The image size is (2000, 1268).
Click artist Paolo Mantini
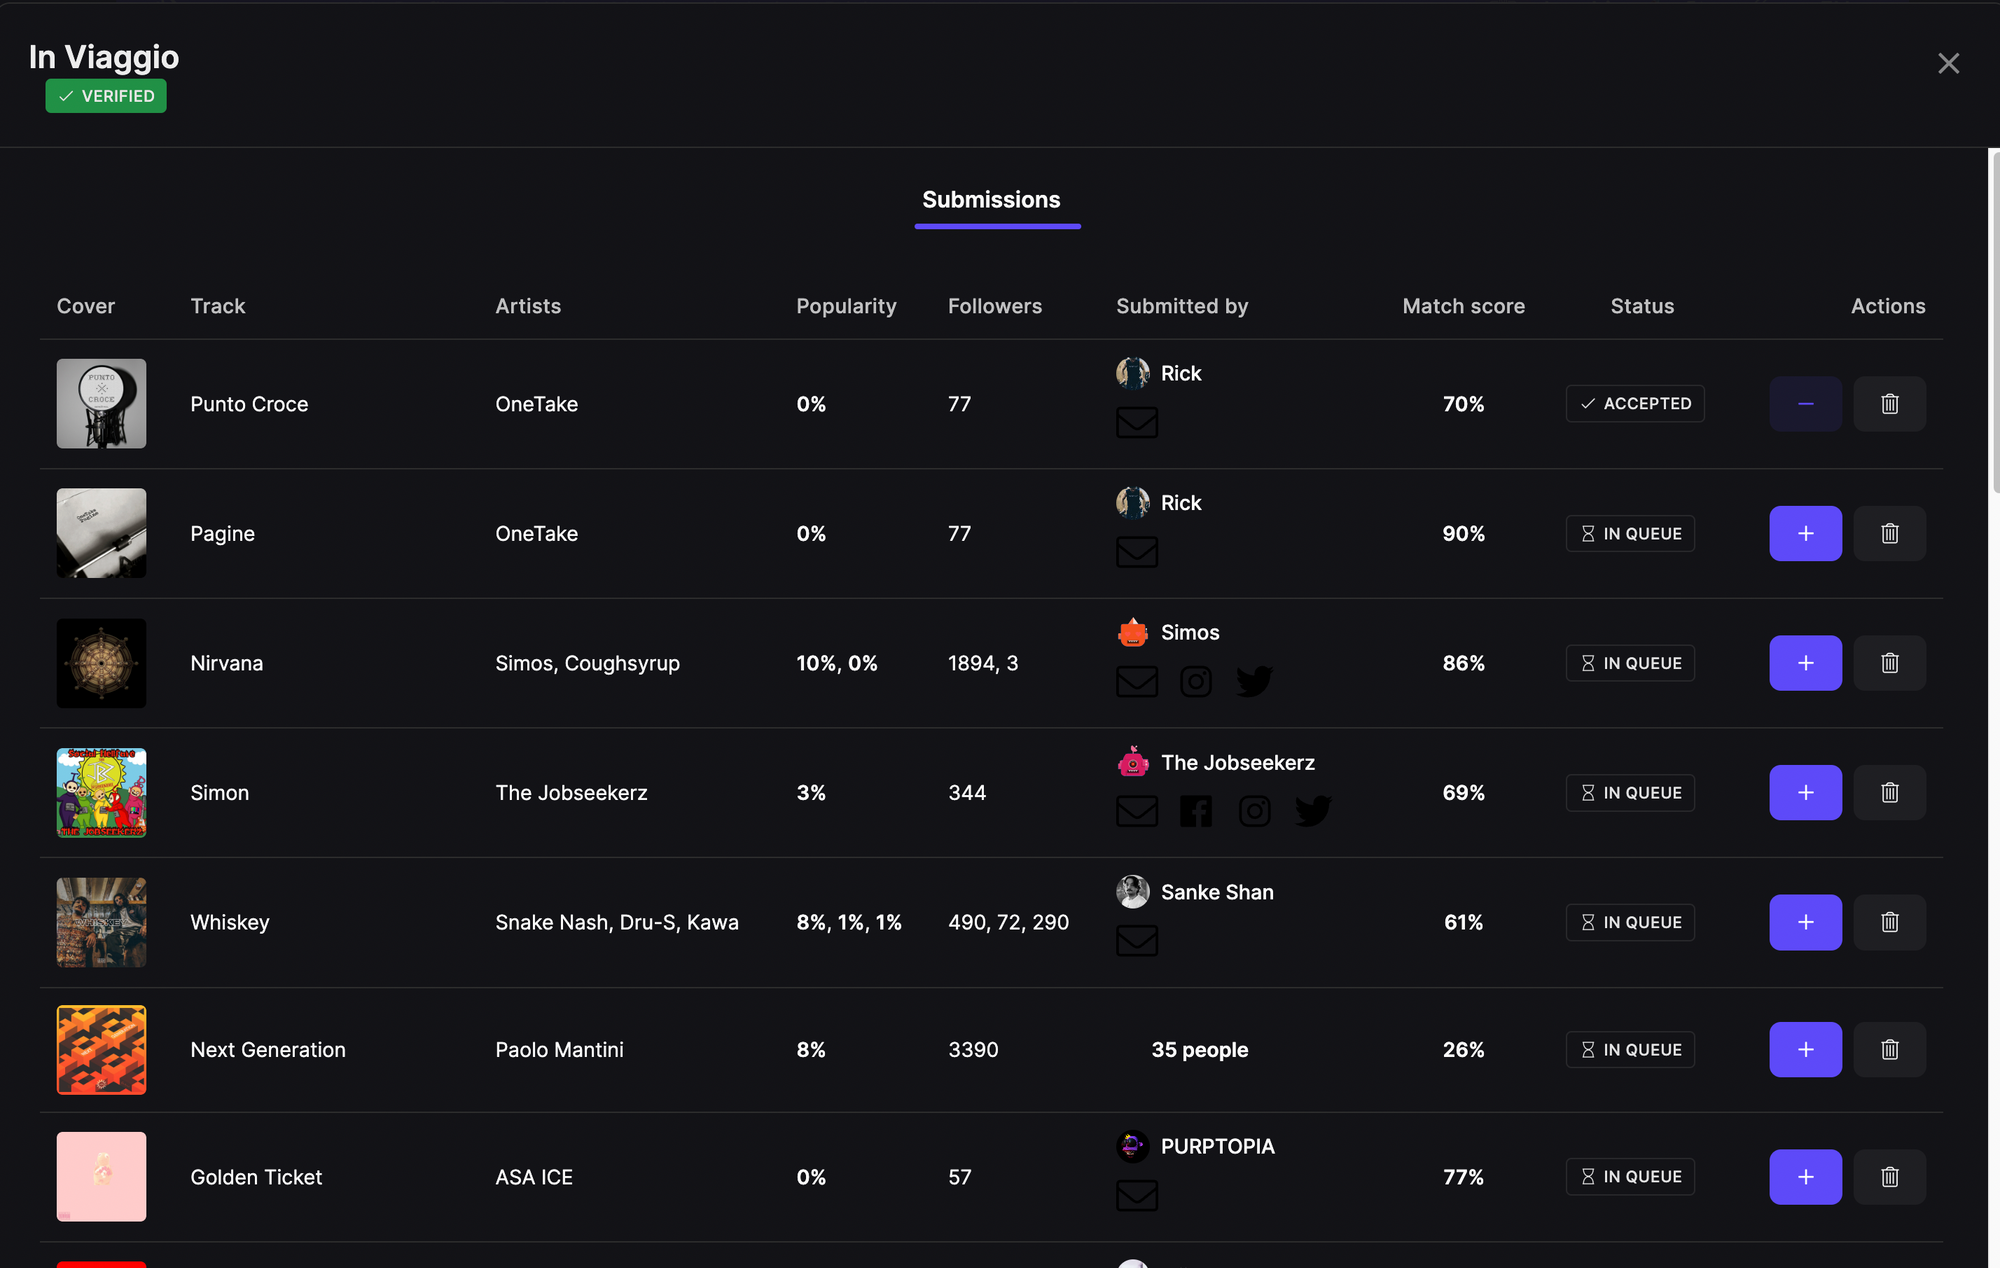pos(559,1050)
